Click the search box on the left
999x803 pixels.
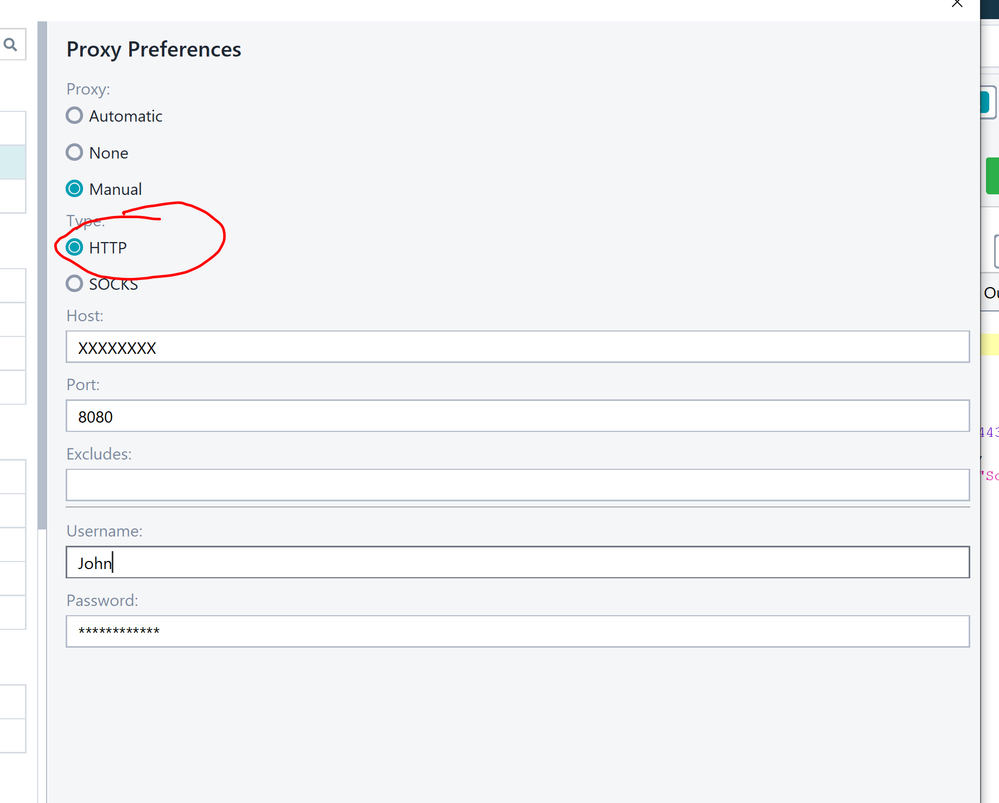click(10, 45)
